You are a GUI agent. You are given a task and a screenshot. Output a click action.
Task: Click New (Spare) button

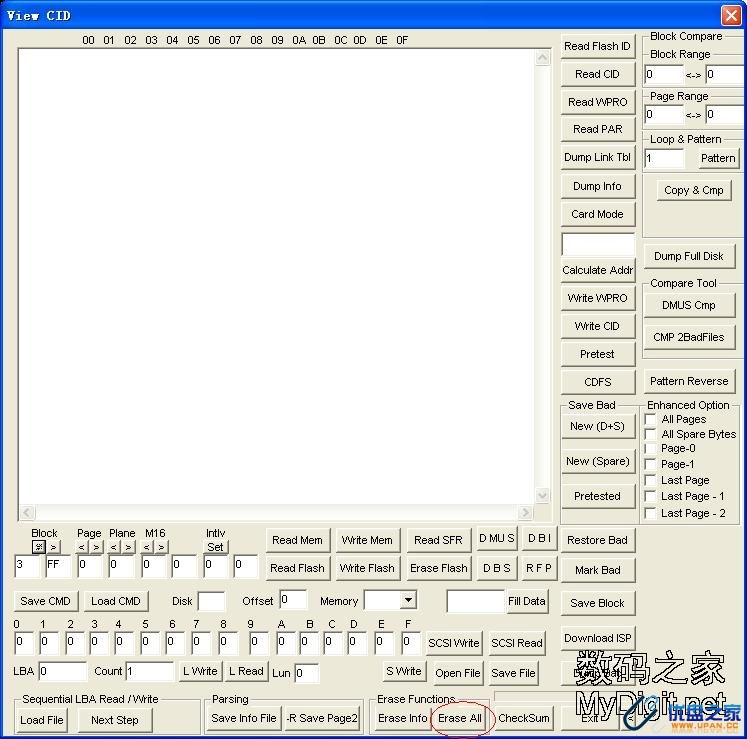coord(597,461)
